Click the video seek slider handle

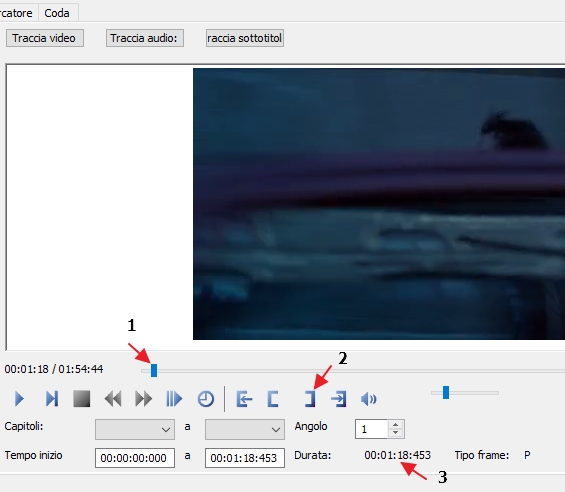[154, 370]
